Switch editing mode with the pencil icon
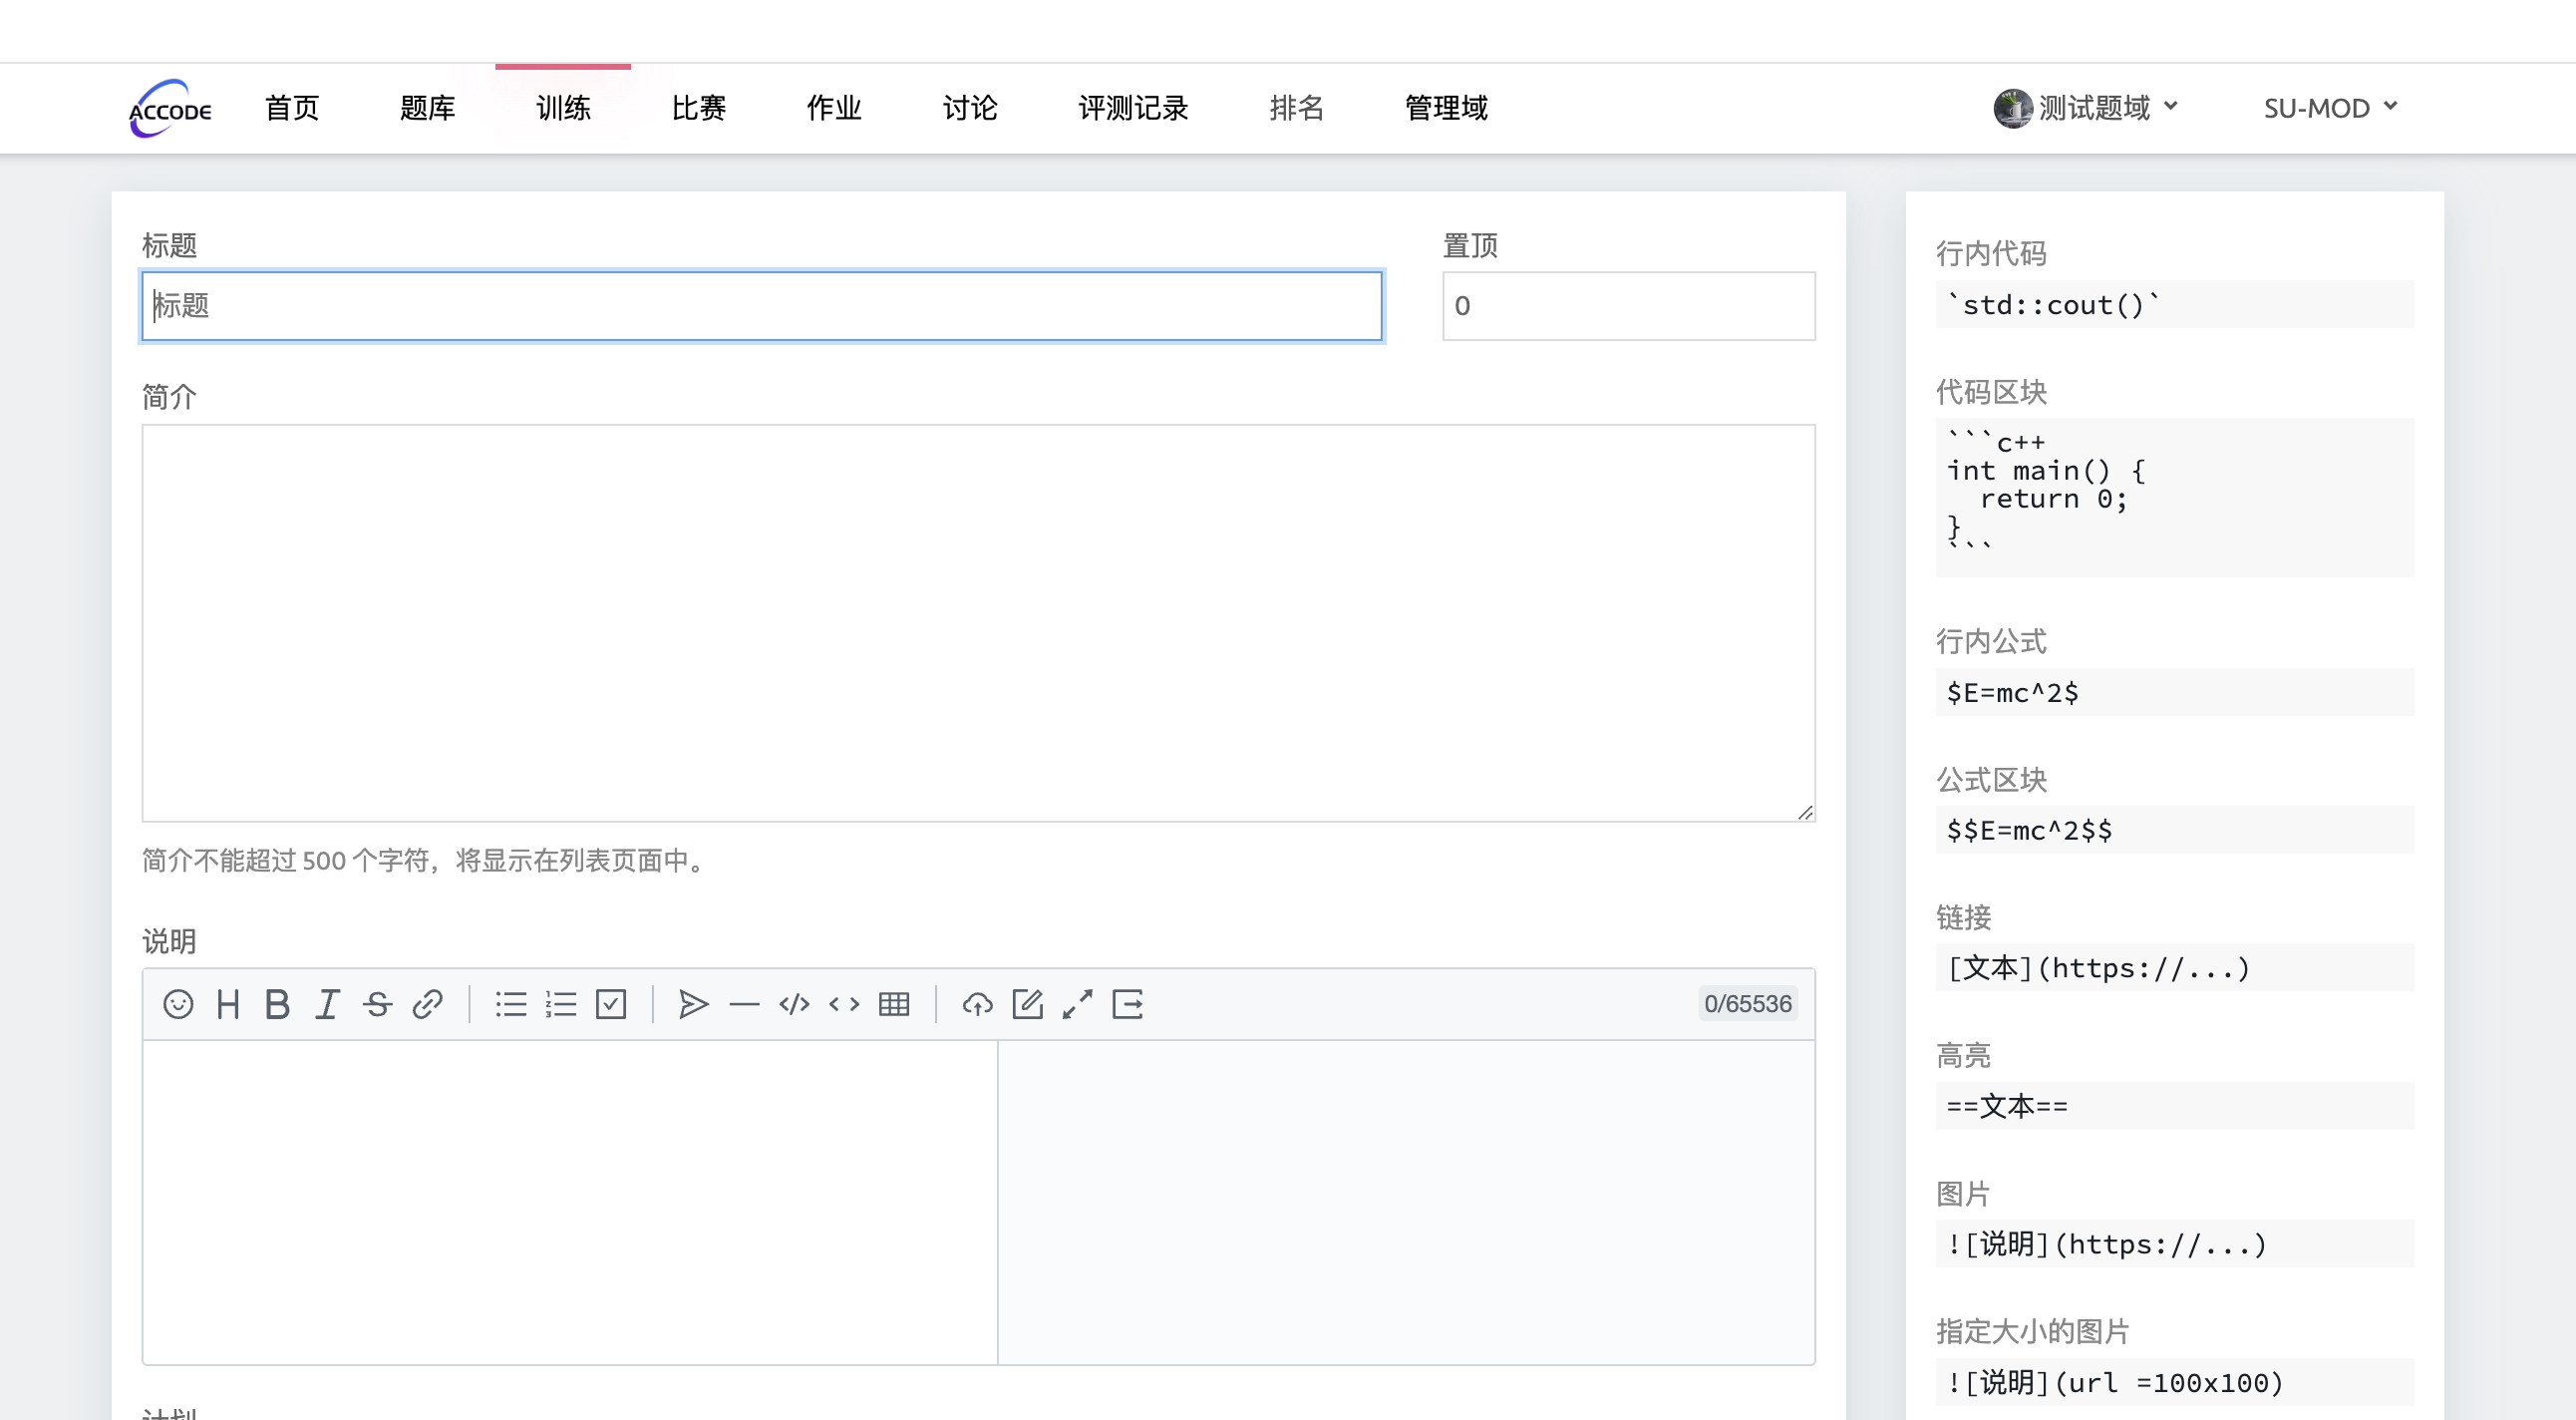 [1027, 1004]
